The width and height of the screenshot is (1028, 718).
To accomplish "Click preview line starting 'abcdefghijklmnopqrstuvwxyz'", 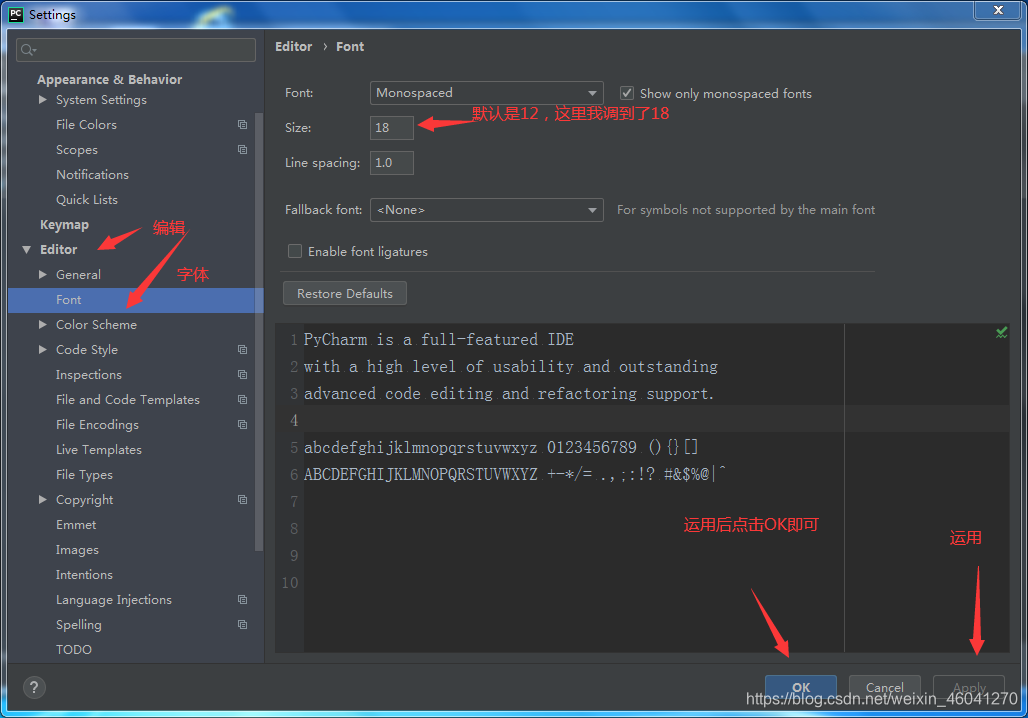I will pos(501,447).
